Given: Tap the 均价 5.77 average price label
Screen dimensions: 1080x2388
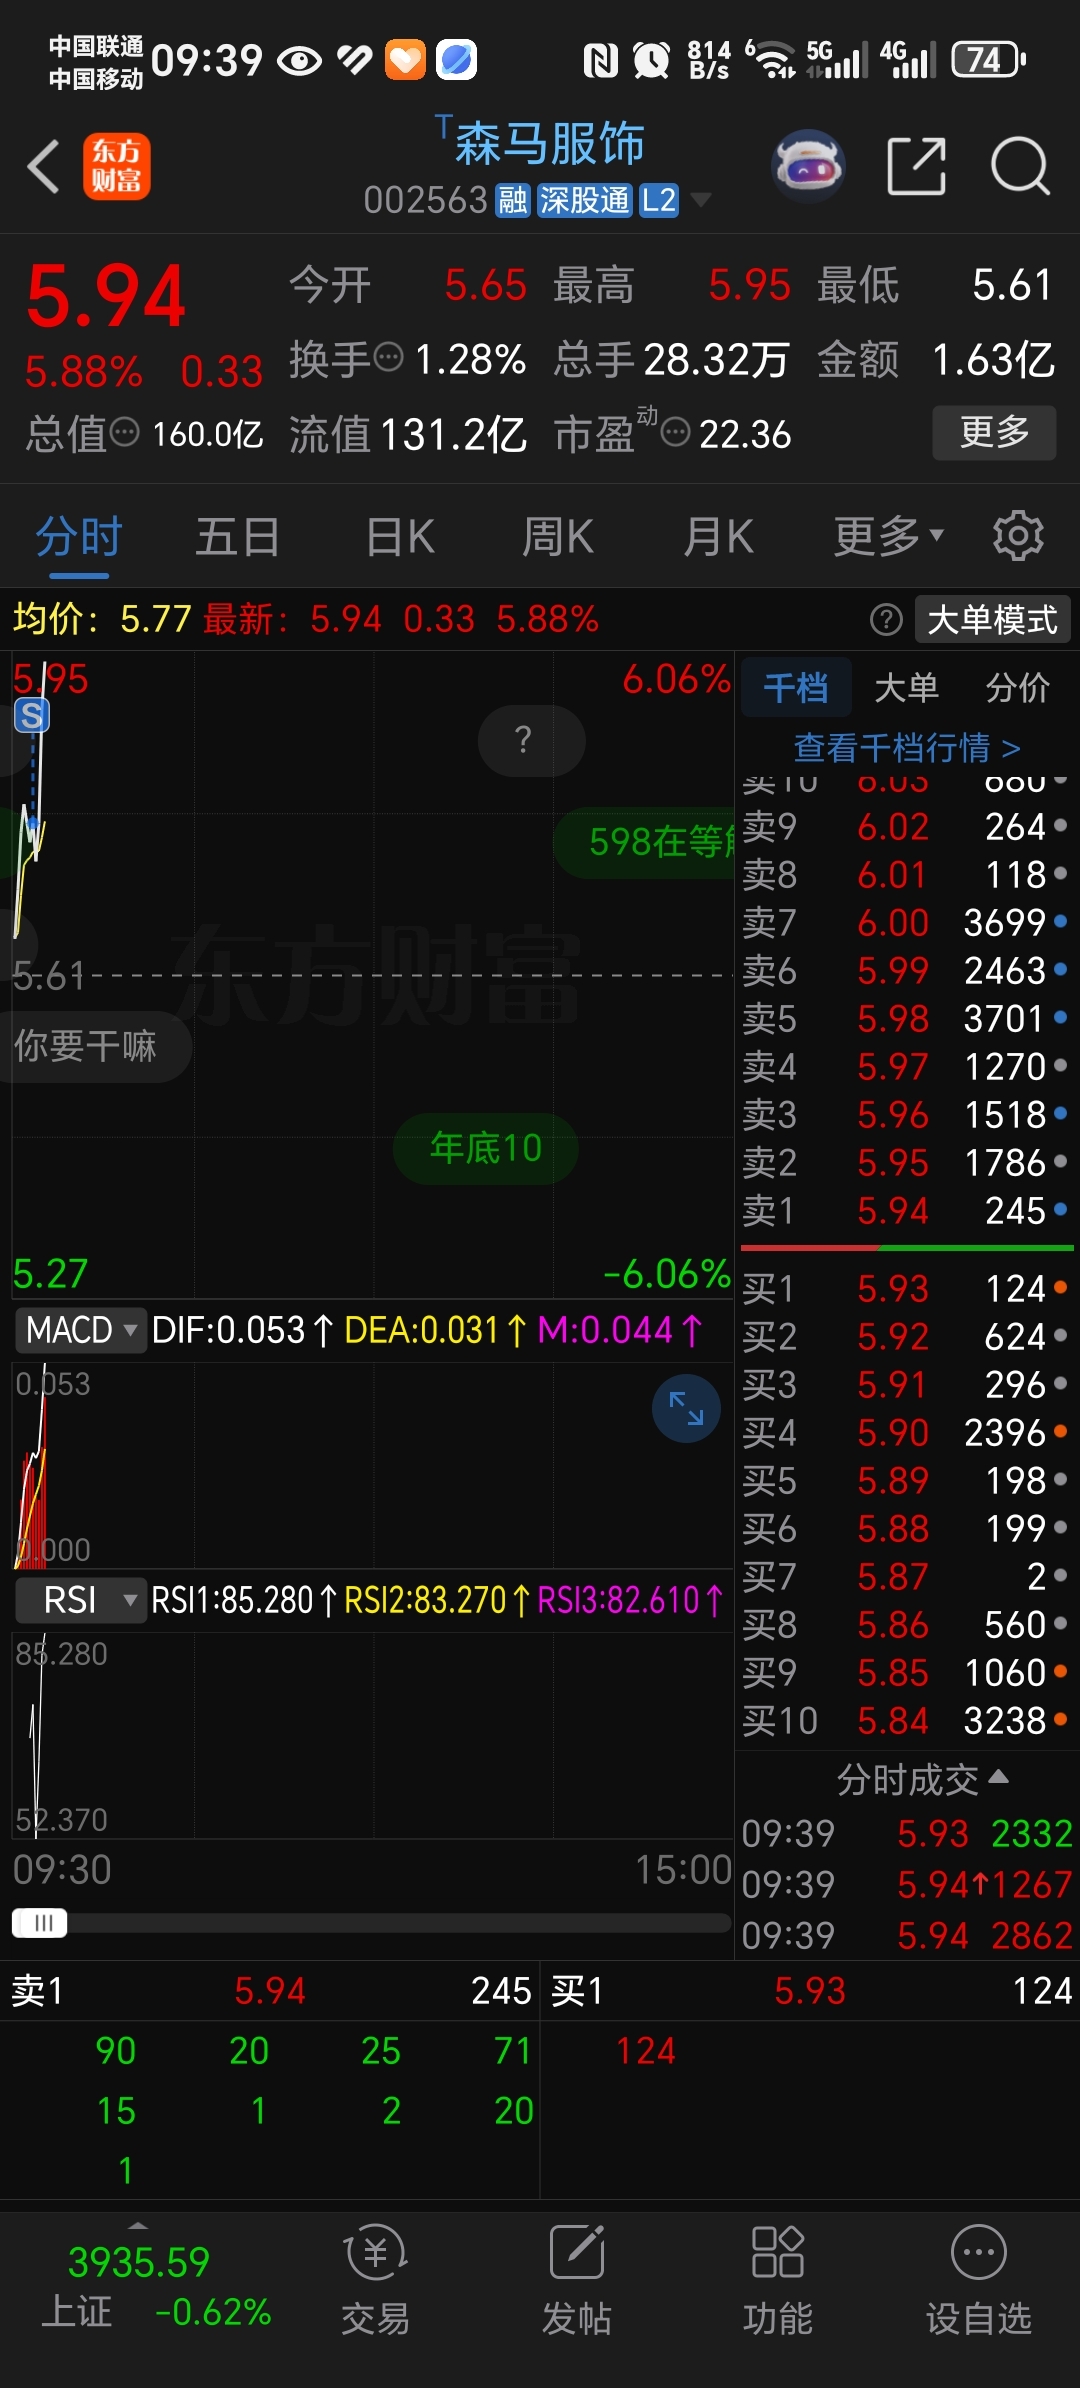Looking at the screenshot, I should tap(101, 620).
